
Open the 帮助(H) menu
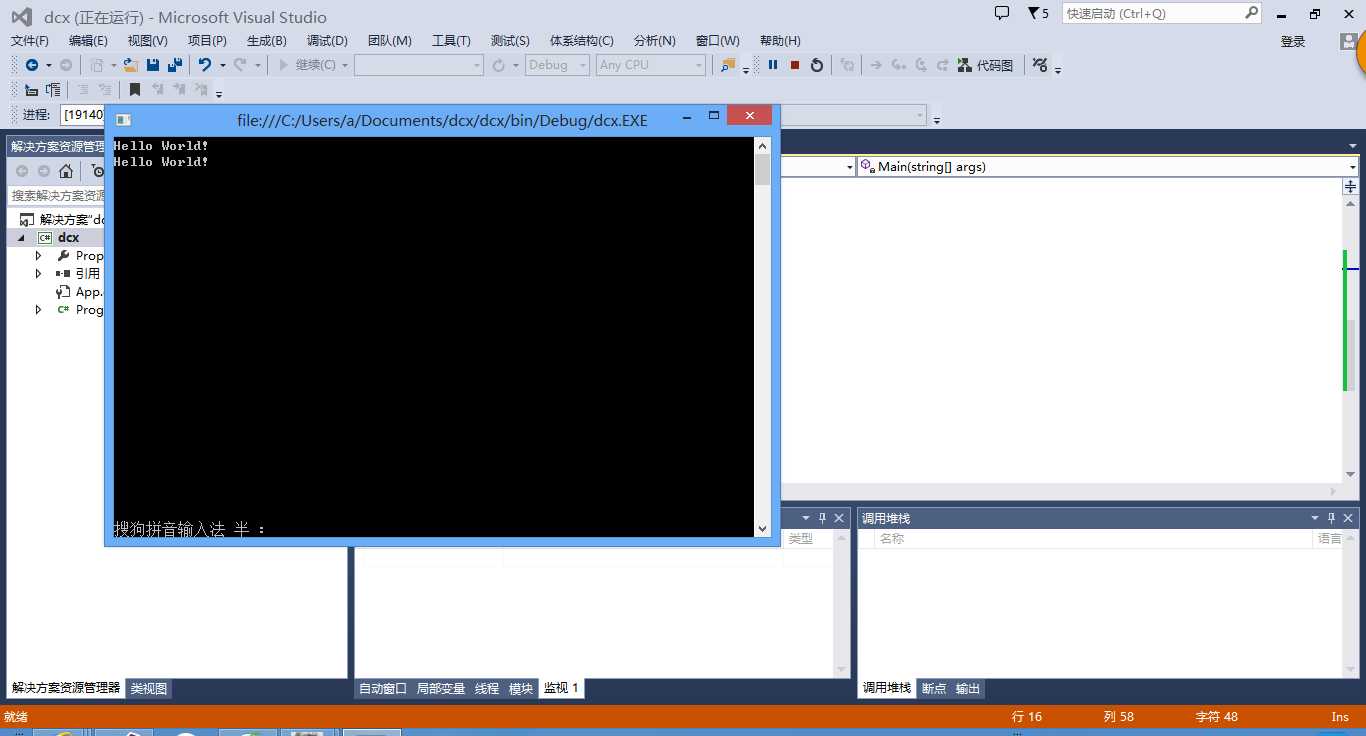(780, 41)
